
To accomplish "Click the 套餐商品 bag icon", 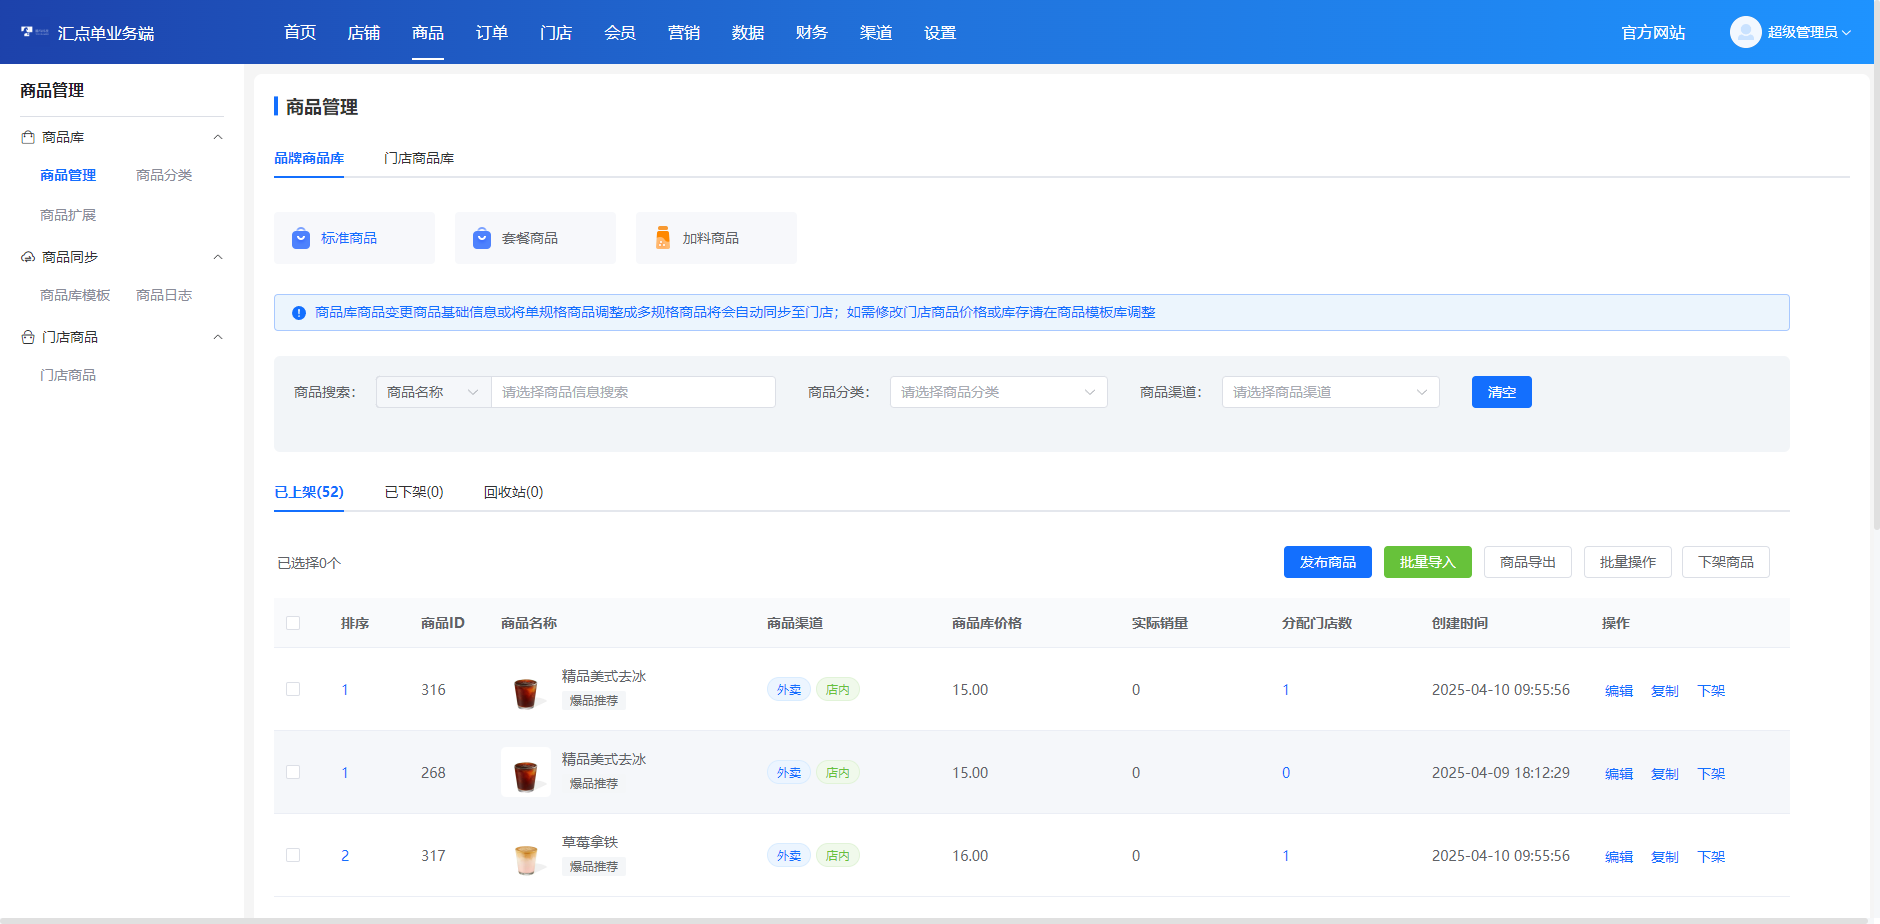I will pyautogui.click(x=482, y=238).
